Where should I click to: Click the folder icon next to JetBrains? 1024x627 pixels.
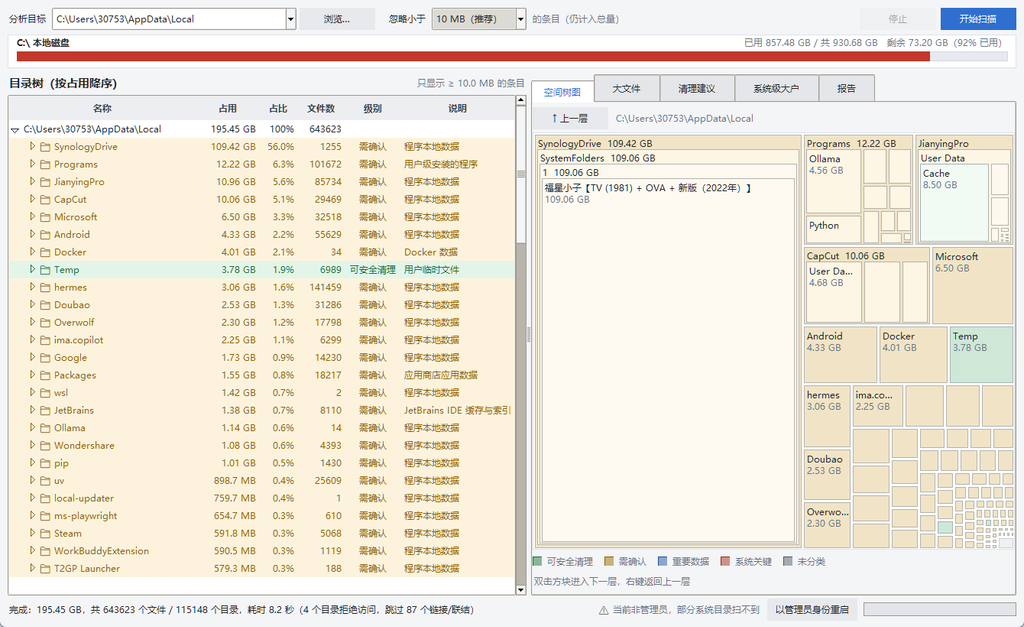pyautogui.click(x=45, y=411)
